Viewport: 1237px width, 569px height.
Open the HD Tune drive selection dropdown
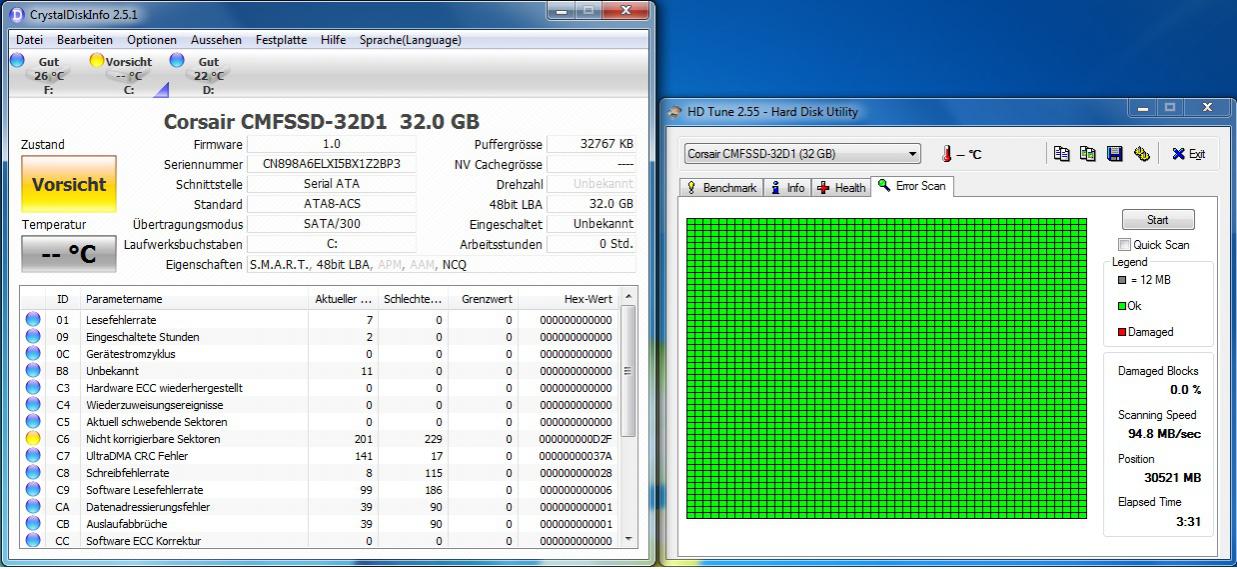coord(802,154)
